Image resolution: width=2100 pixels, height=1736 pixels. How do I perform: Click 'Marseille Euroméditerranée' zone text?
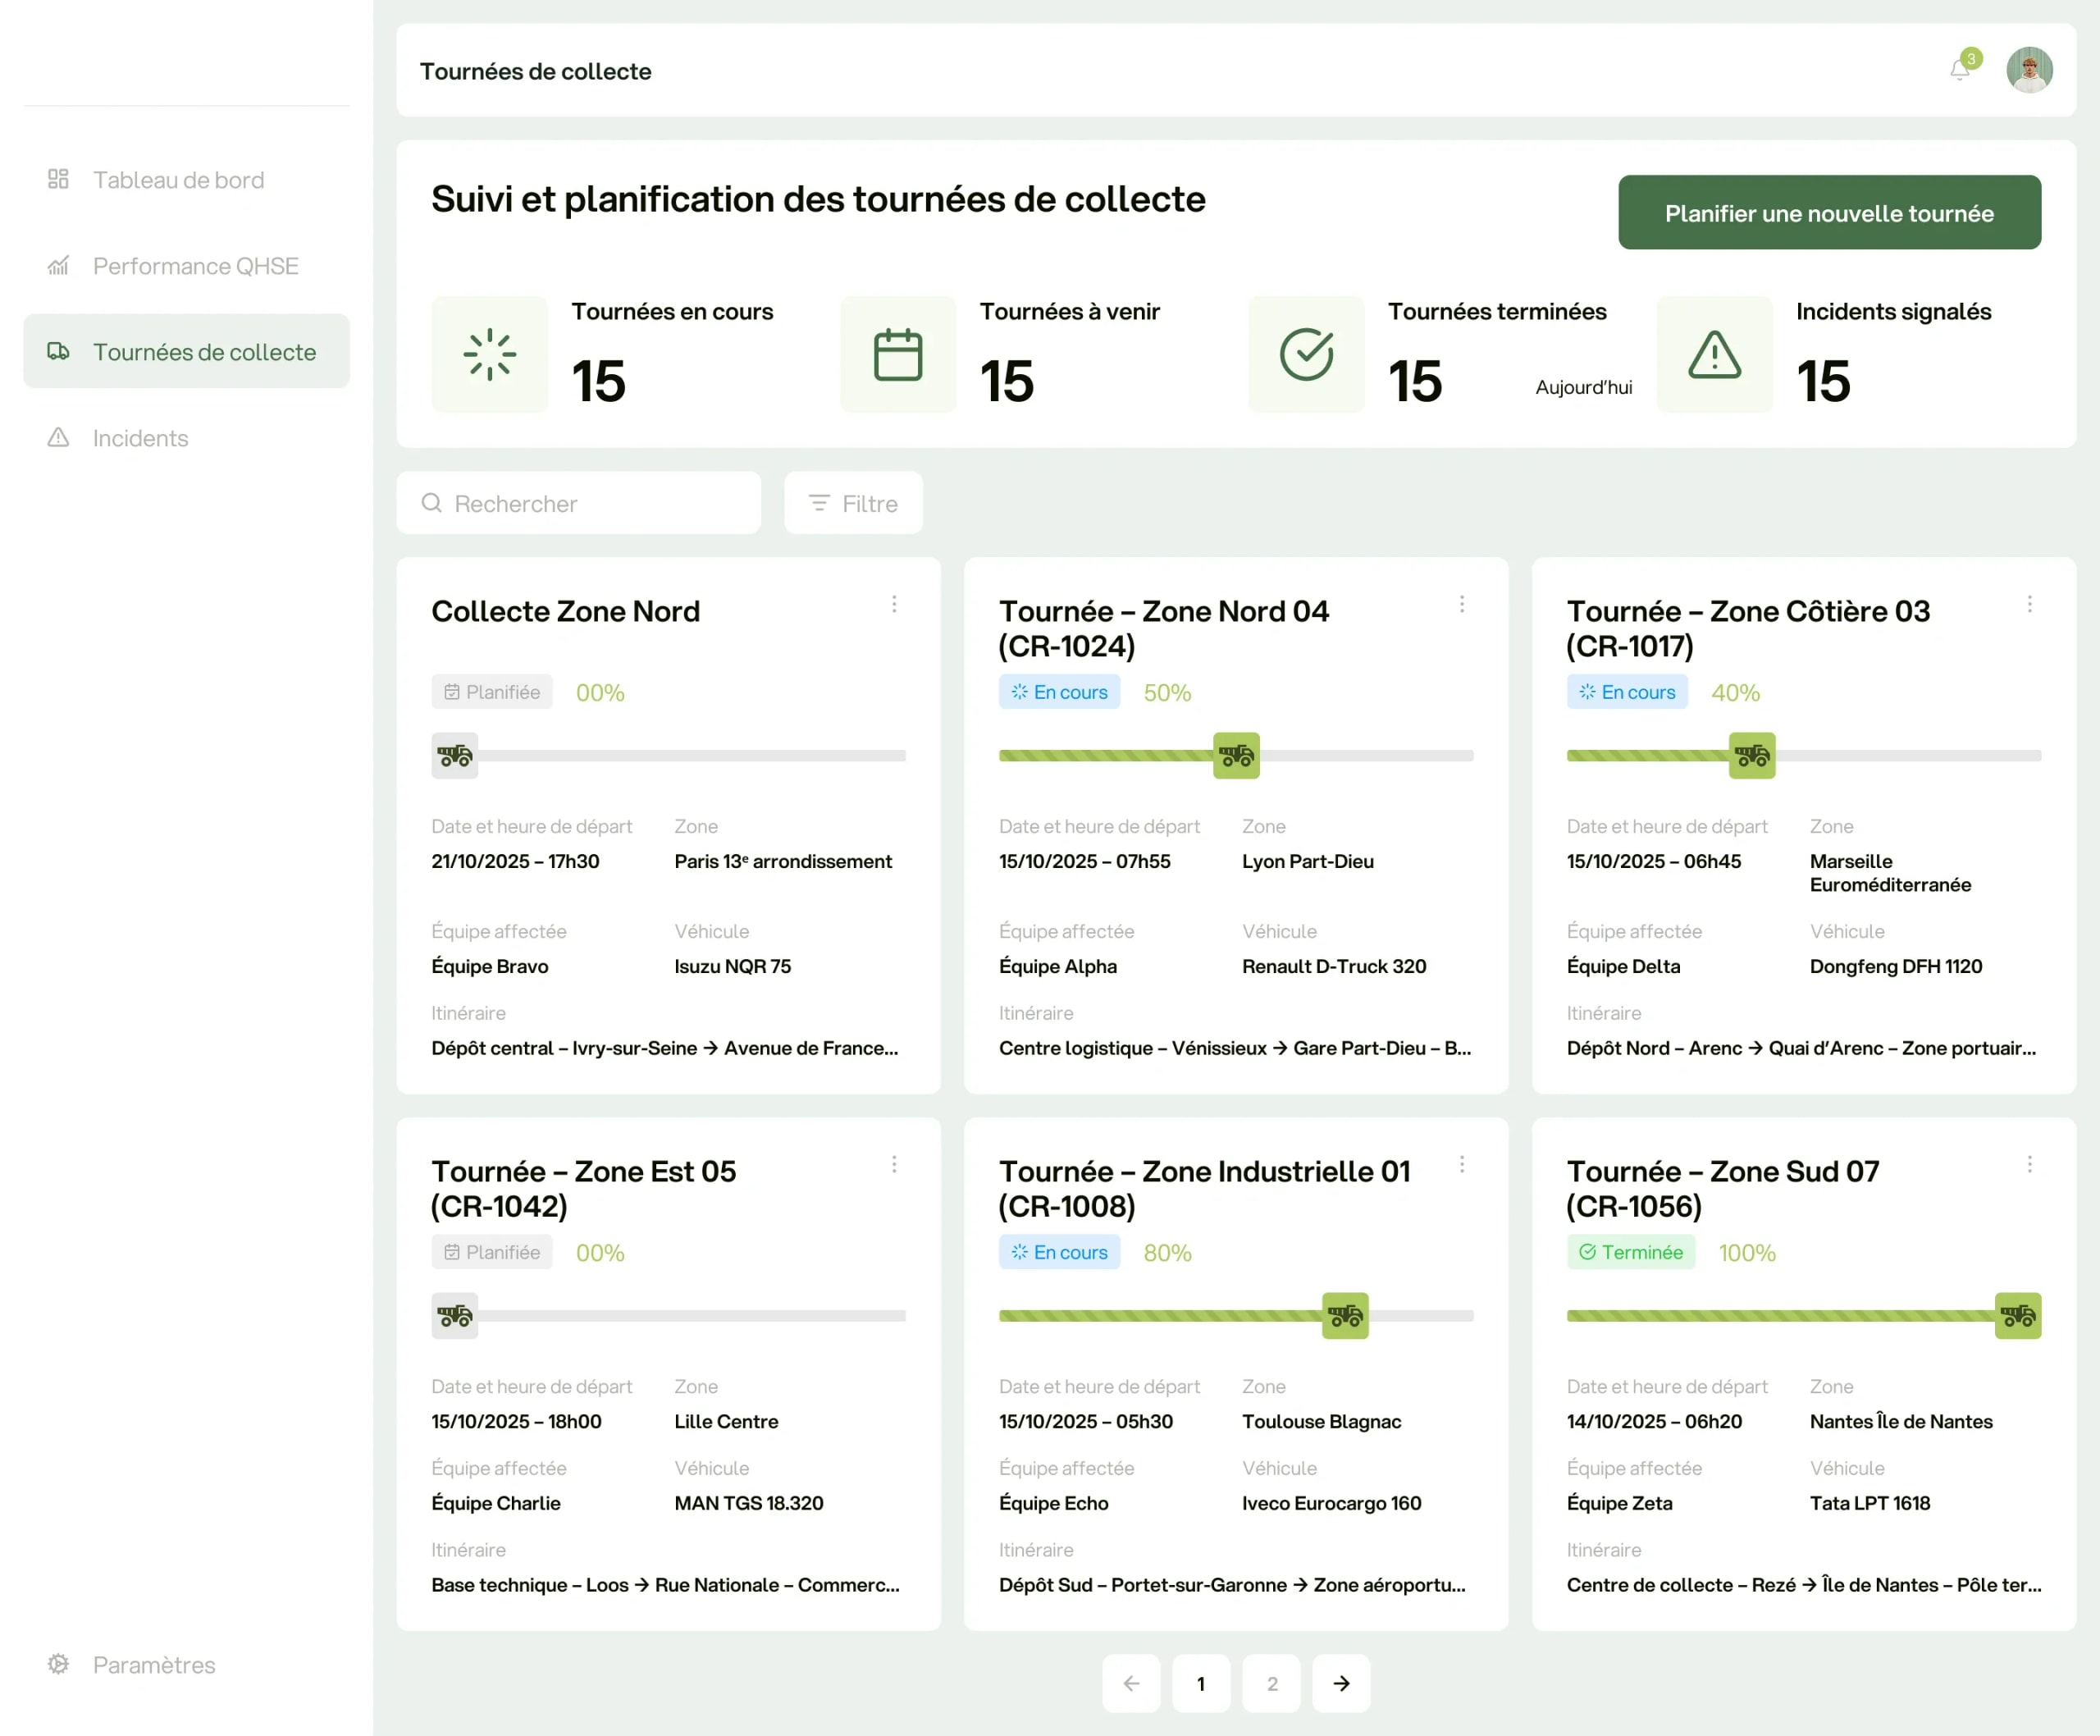pos(1890,873)
